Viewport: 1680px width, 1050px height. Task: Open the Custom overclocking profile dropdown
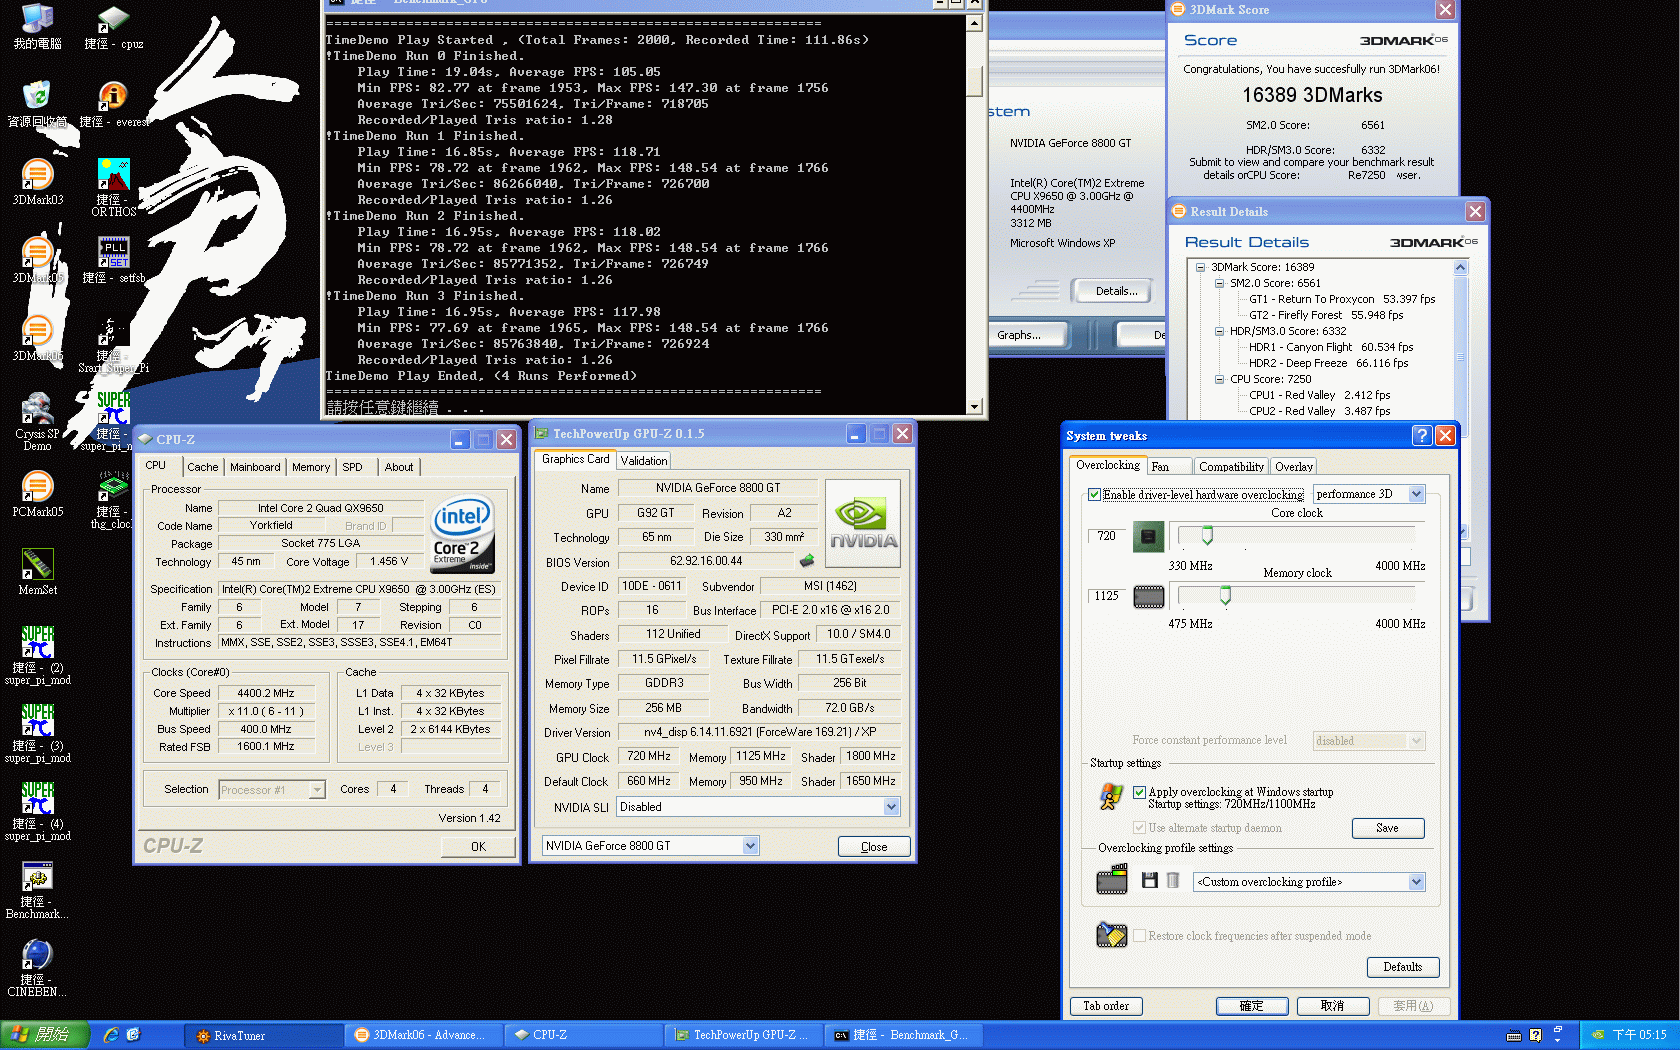pyautogui.click(x=1309, y=882)
